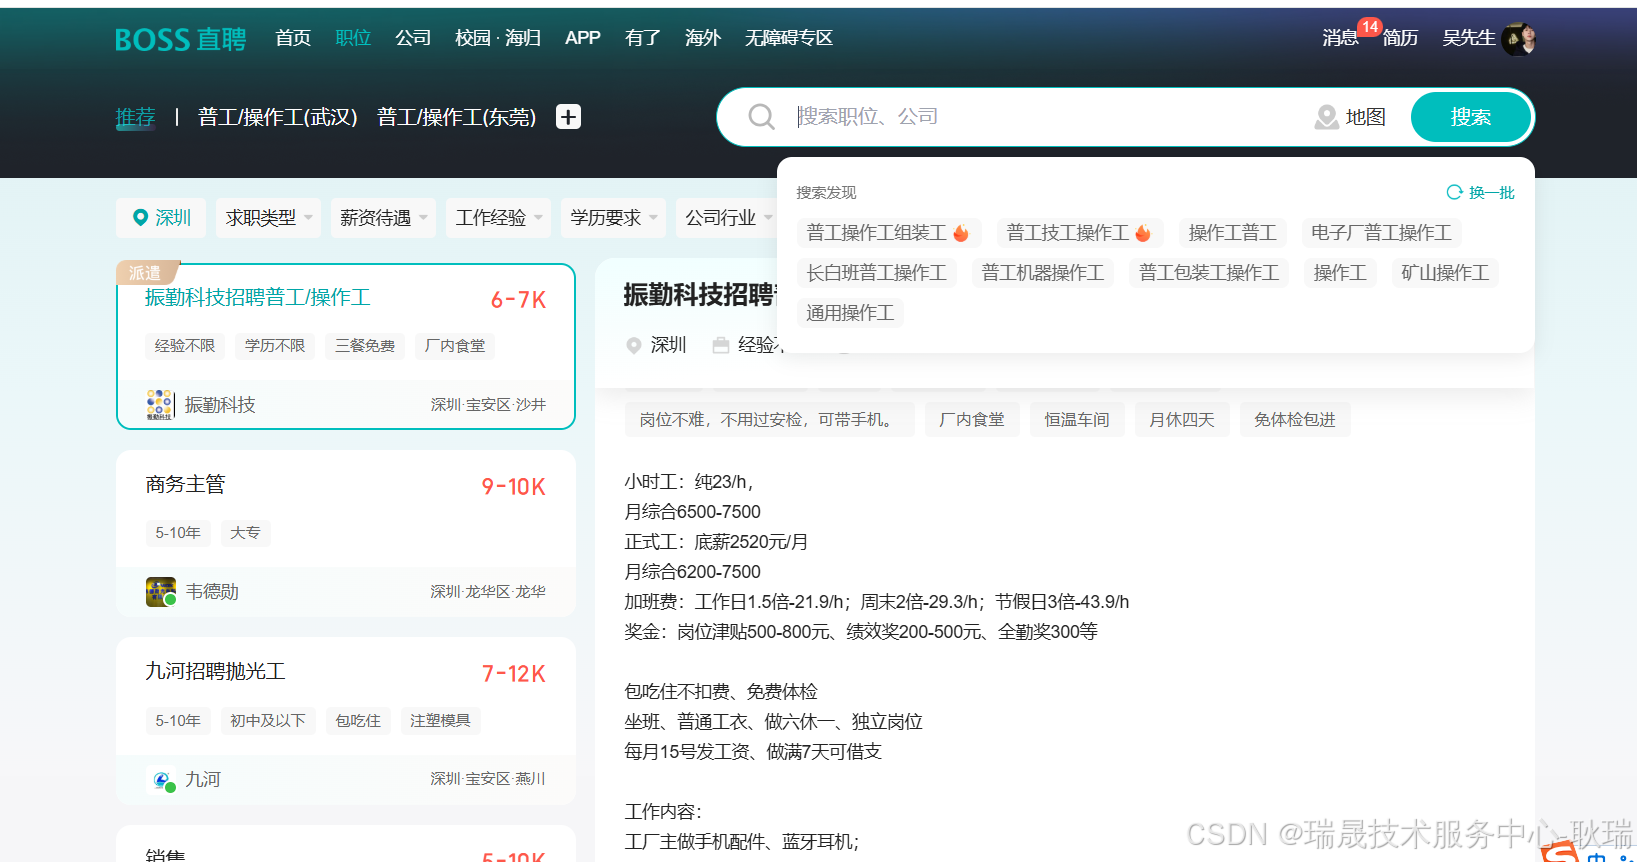Click the 三餐免费 tag on first job card

click(365, 346)
